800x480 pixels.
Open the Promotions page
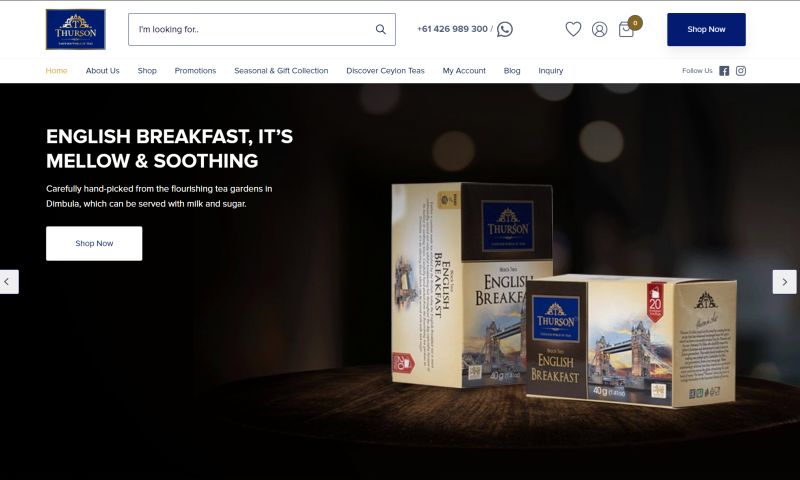click(195, 71)
